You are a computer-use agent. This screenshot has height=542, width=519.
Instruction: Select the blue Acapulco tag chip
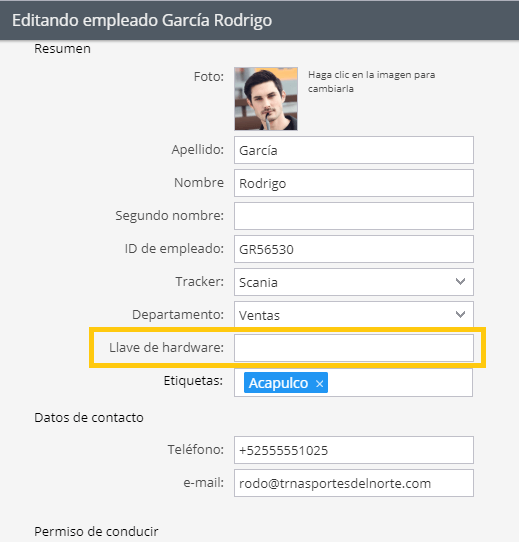point(278,383)
